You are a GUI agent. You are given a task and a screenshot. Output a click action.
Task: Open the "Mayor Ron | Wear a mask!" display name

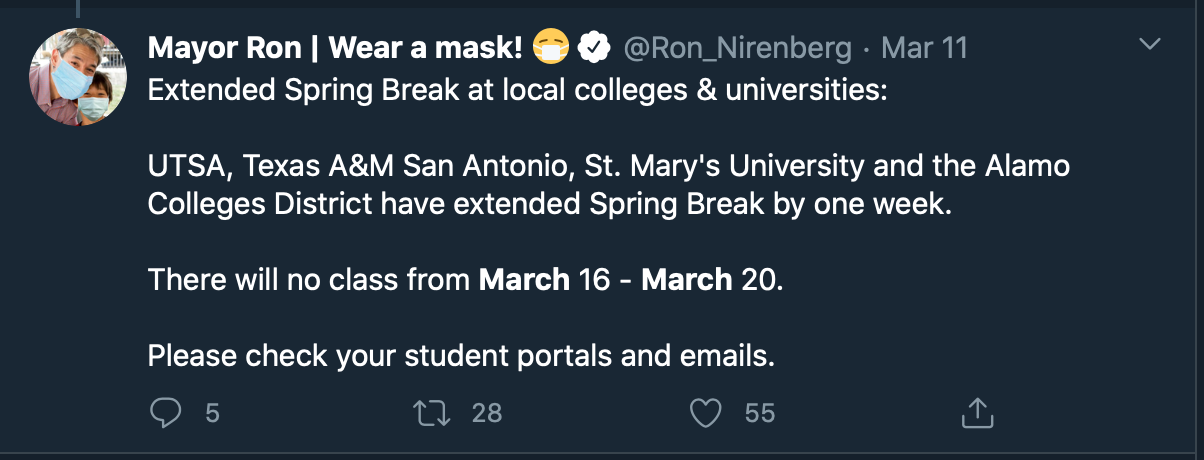(x=335, y=47)
